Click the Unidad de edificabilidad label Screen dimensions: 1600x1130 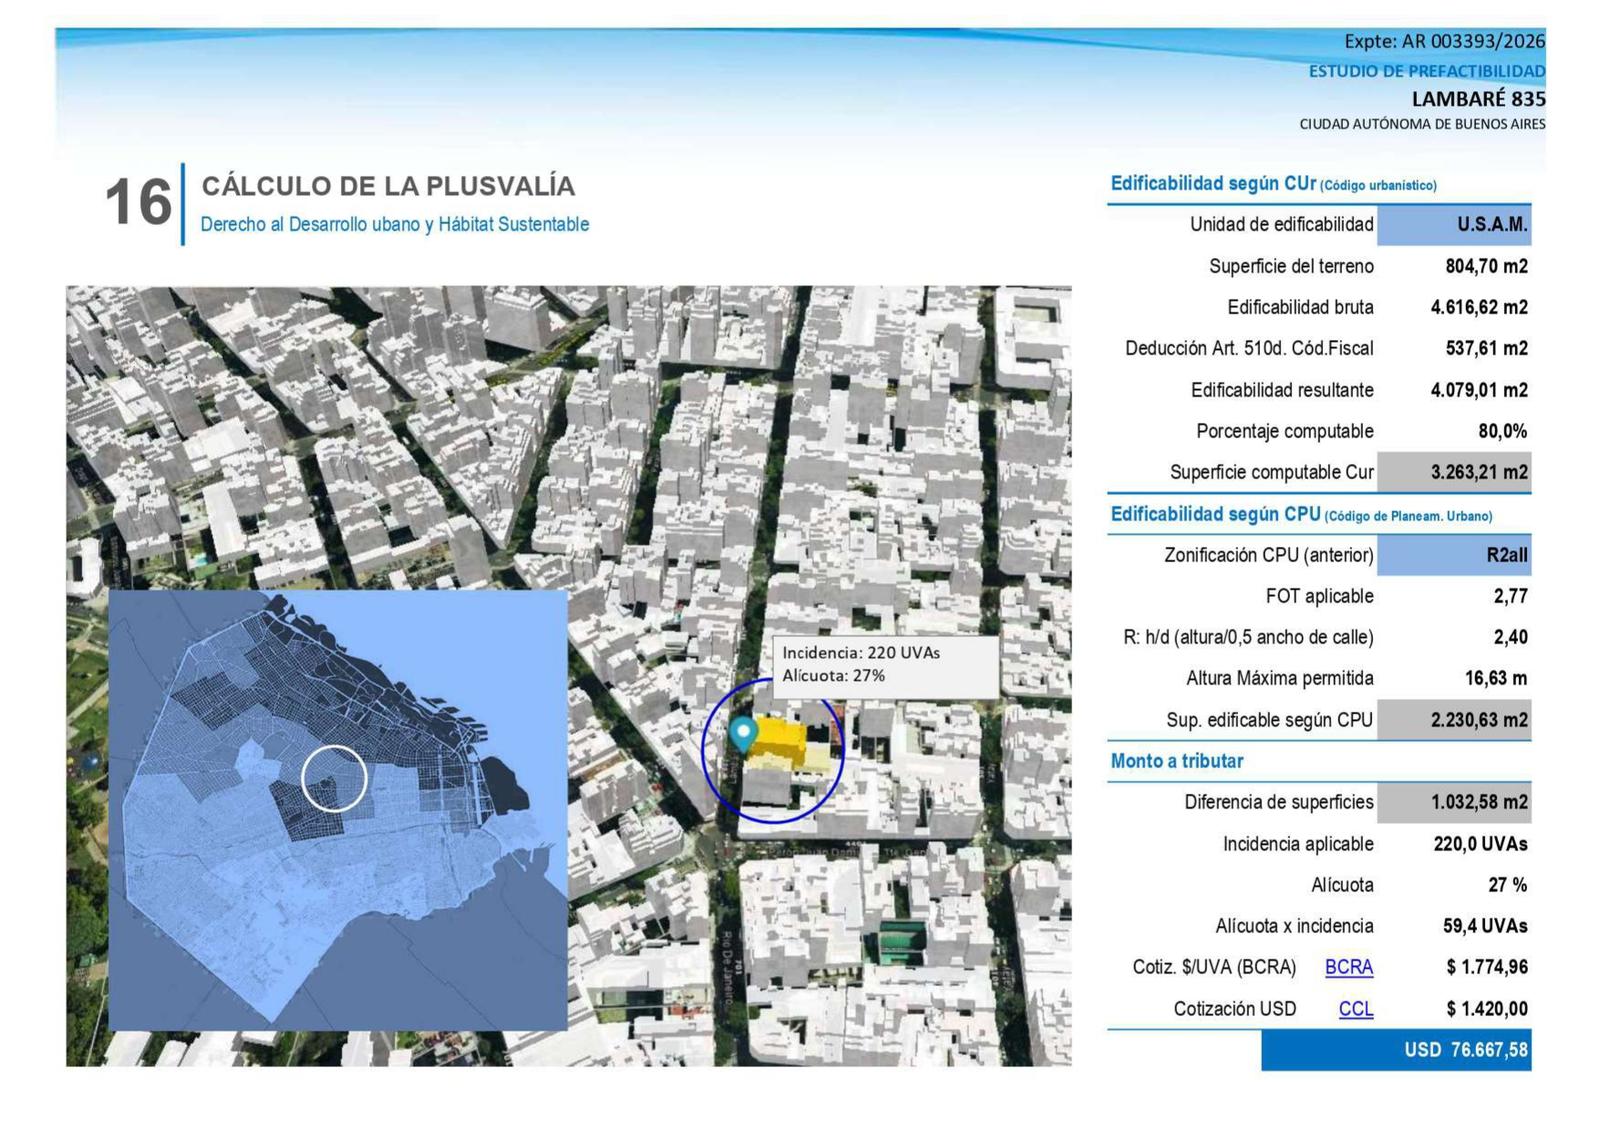click(x=1281, y=225)
